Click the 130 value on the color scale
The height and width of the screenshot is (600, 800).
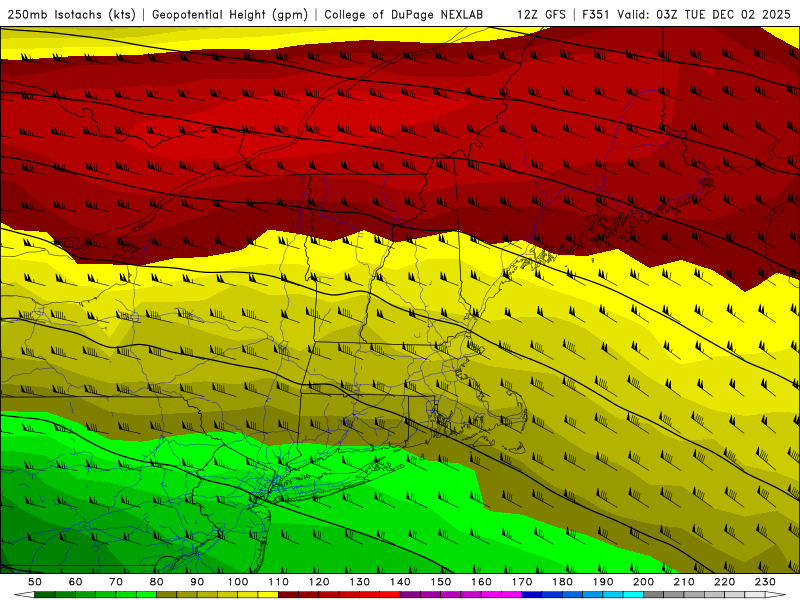(x=360, y=582)
